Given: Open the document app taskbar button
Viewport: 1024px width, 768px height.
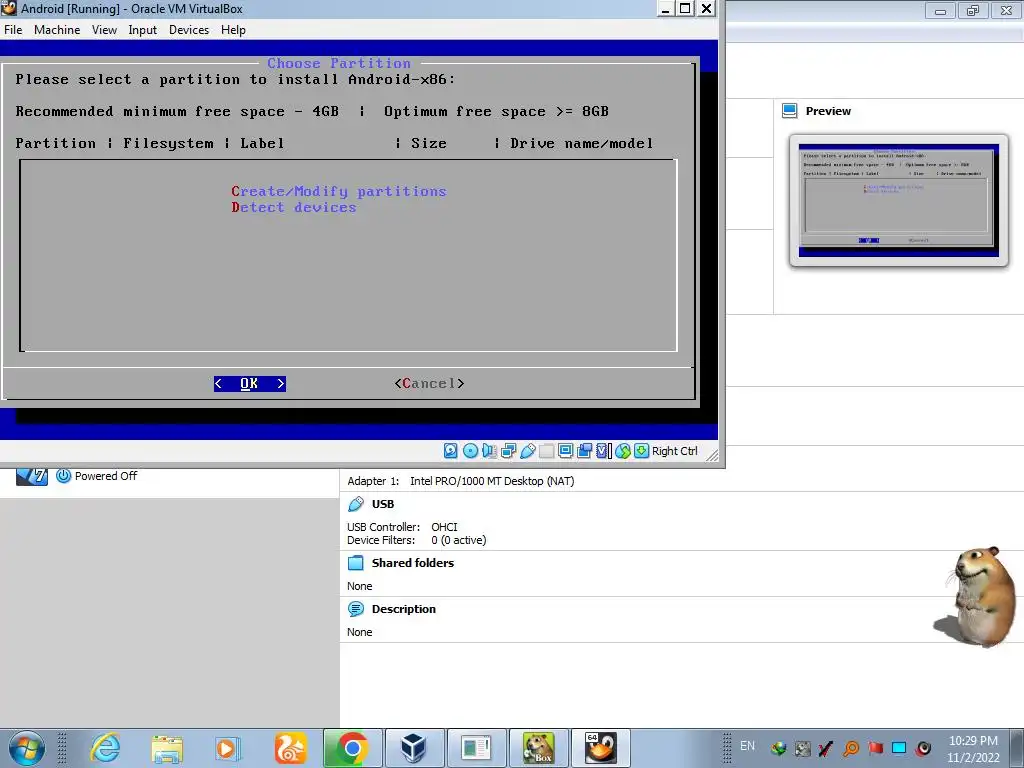Looking at the screenshot, I should [476, 748].
